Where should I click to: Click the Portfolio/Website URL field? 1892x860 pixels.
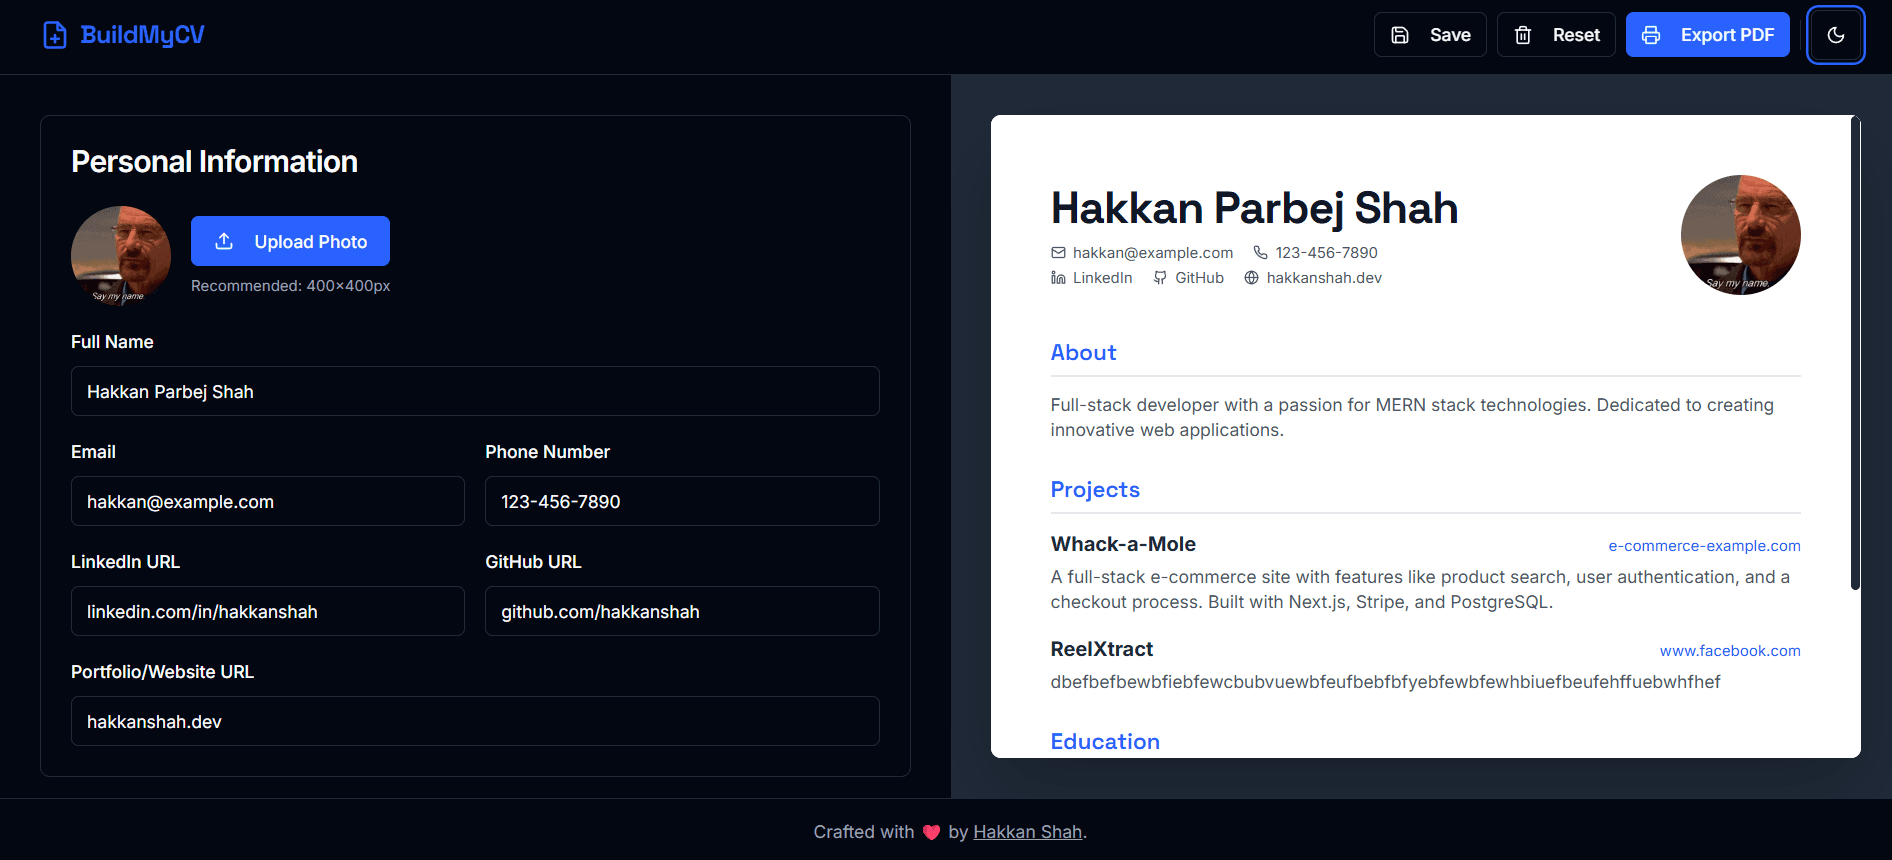475,721
